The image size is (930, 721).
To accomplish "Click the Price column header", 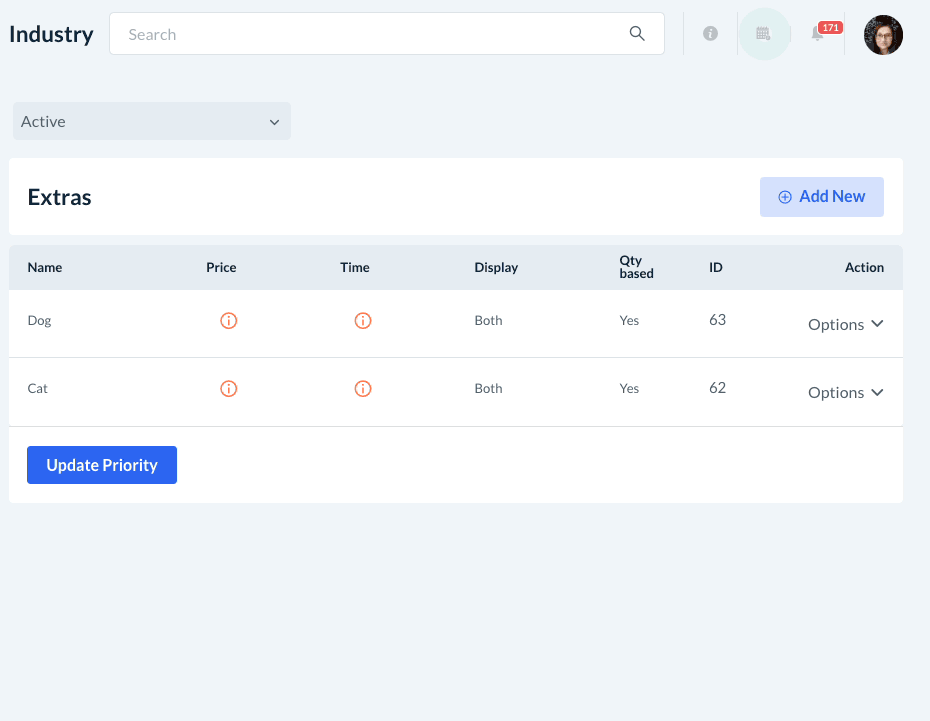I will pos(221,267).
